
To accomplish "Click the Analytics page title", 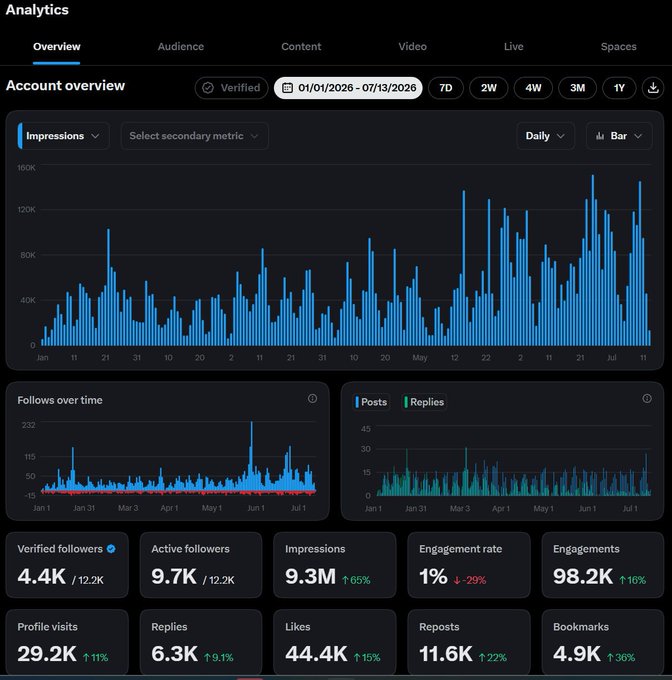I will 37,10.
